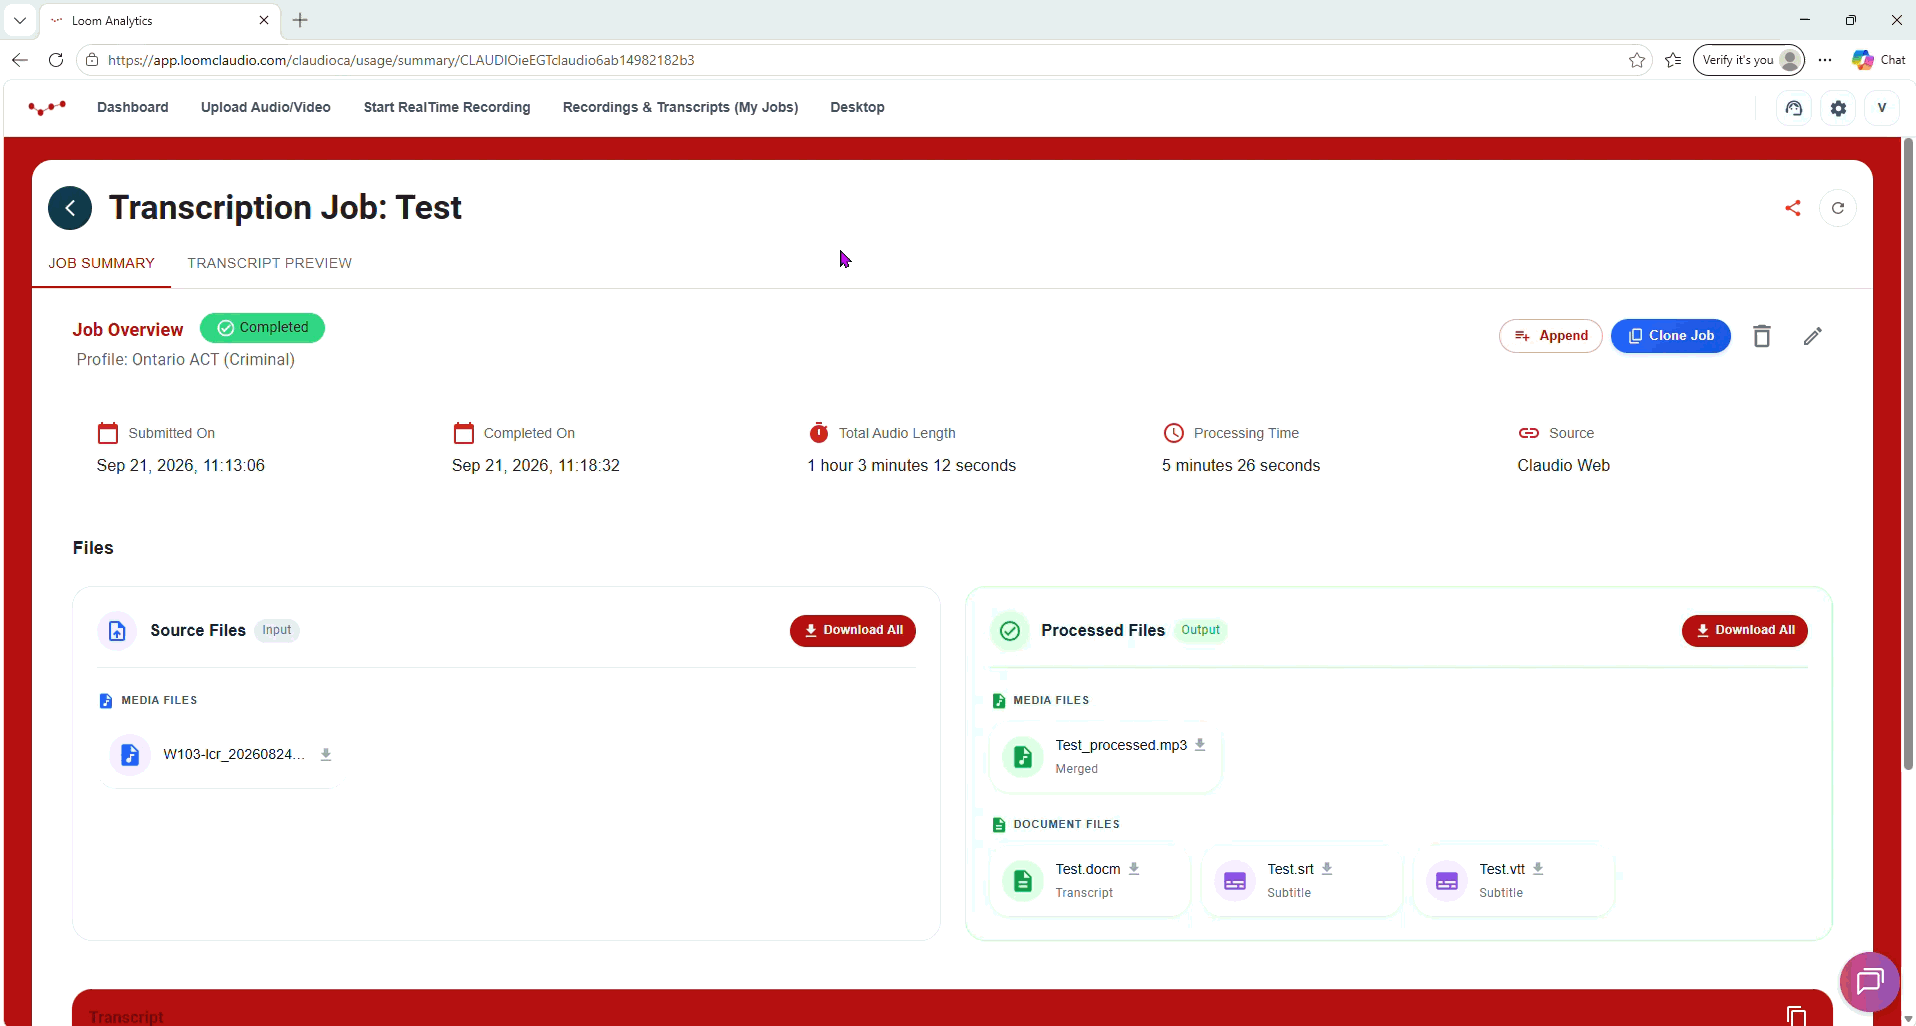Viewport: 1916px width, 1026px height.
Task: Open Start RealTime Recording
Action: click(447, 107)
